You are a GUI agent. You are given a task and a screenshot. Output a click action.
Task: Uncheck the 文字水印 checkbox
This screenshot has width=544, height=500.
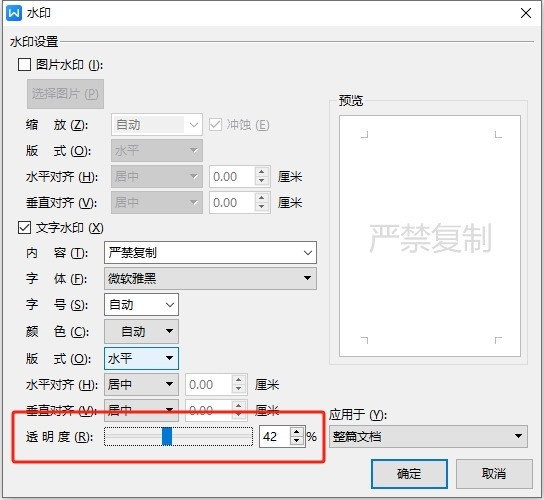coord(24,228)
